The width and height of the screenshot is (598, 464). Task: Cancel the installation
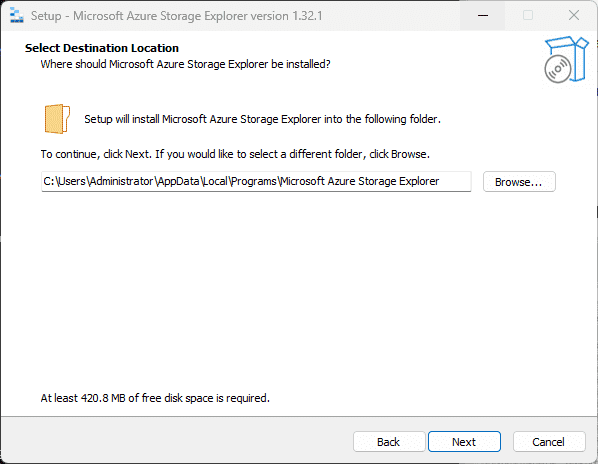tap(549, 442)
